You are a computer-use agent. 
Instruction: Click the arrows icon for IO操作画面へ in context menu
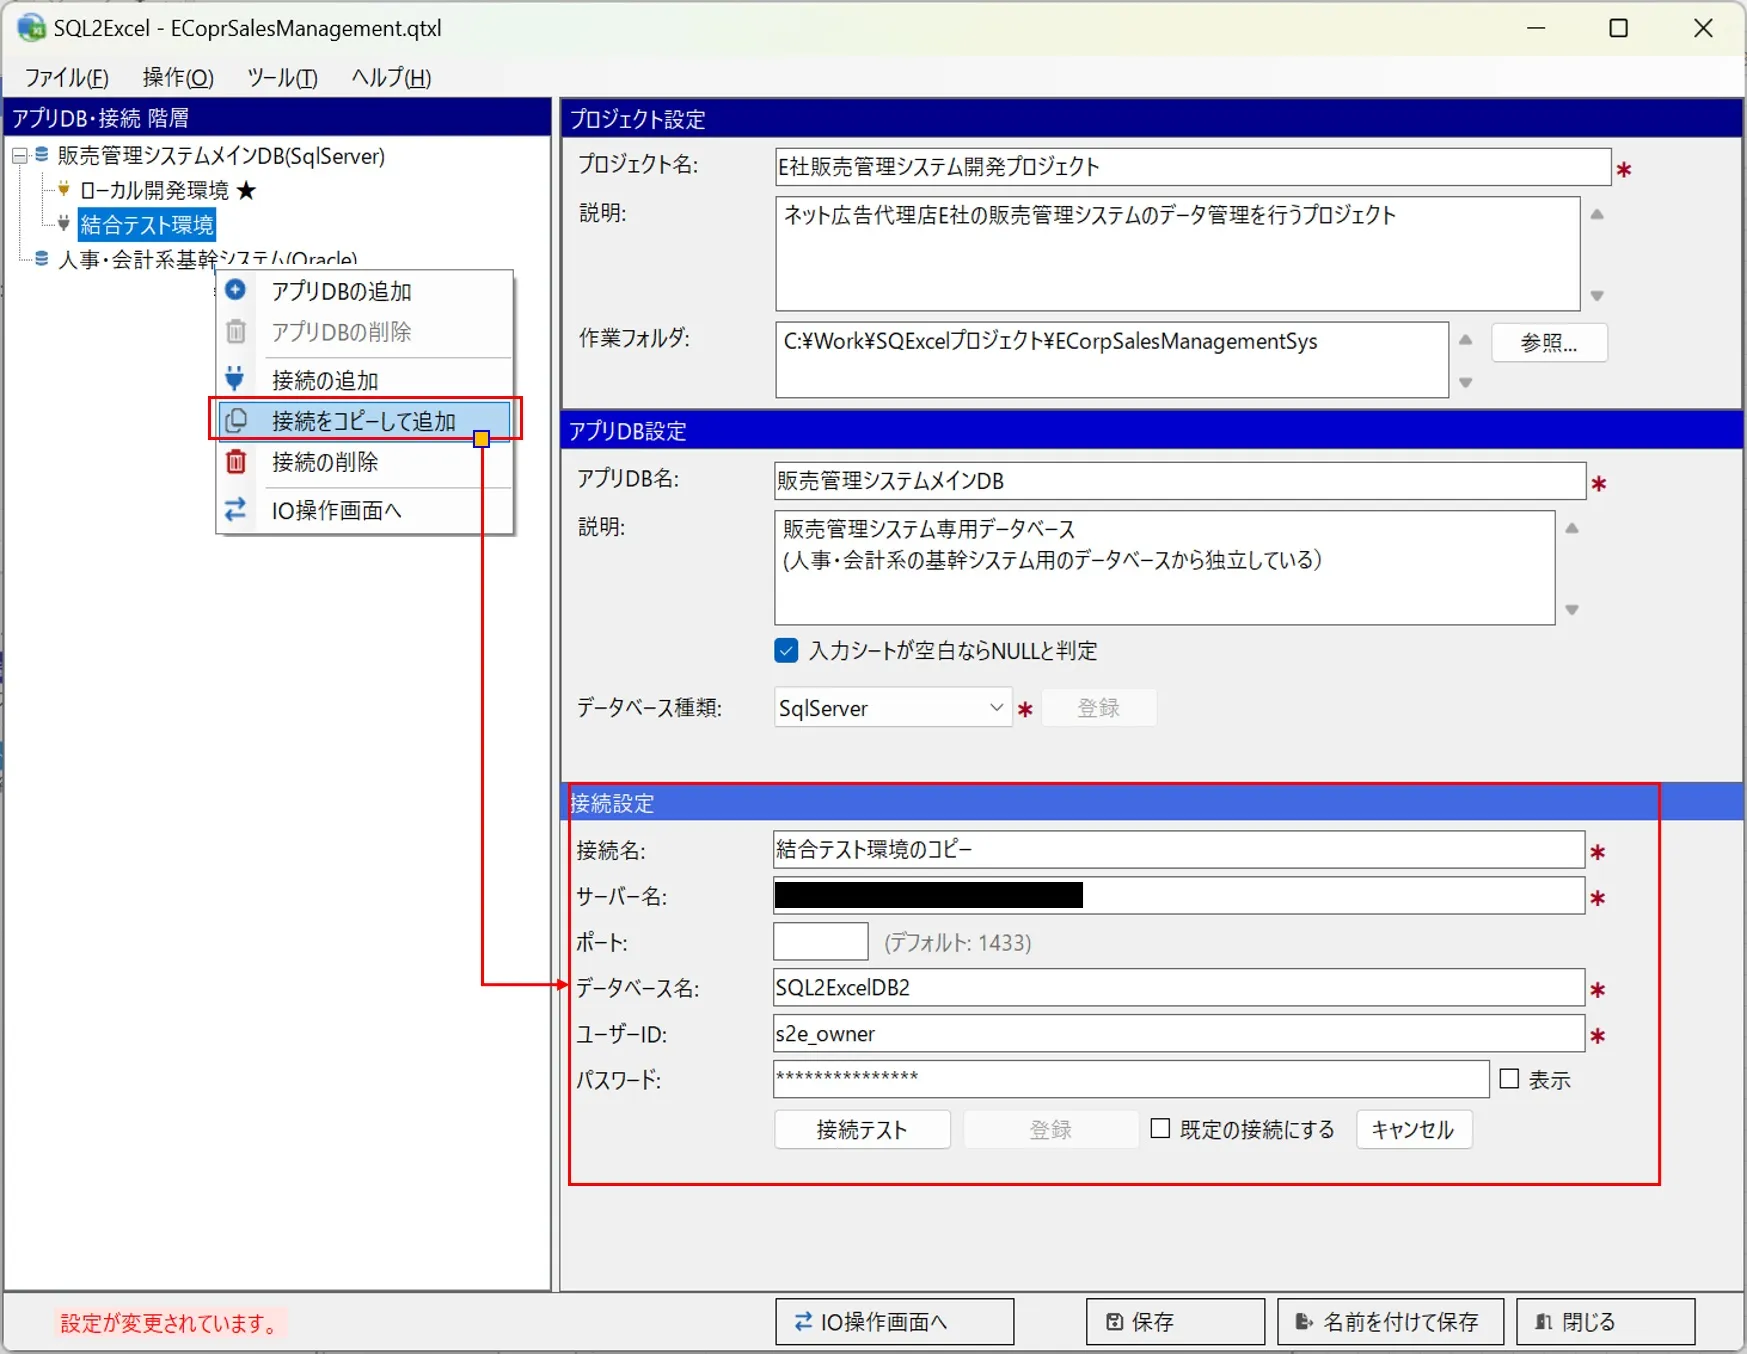pos(236,510)
